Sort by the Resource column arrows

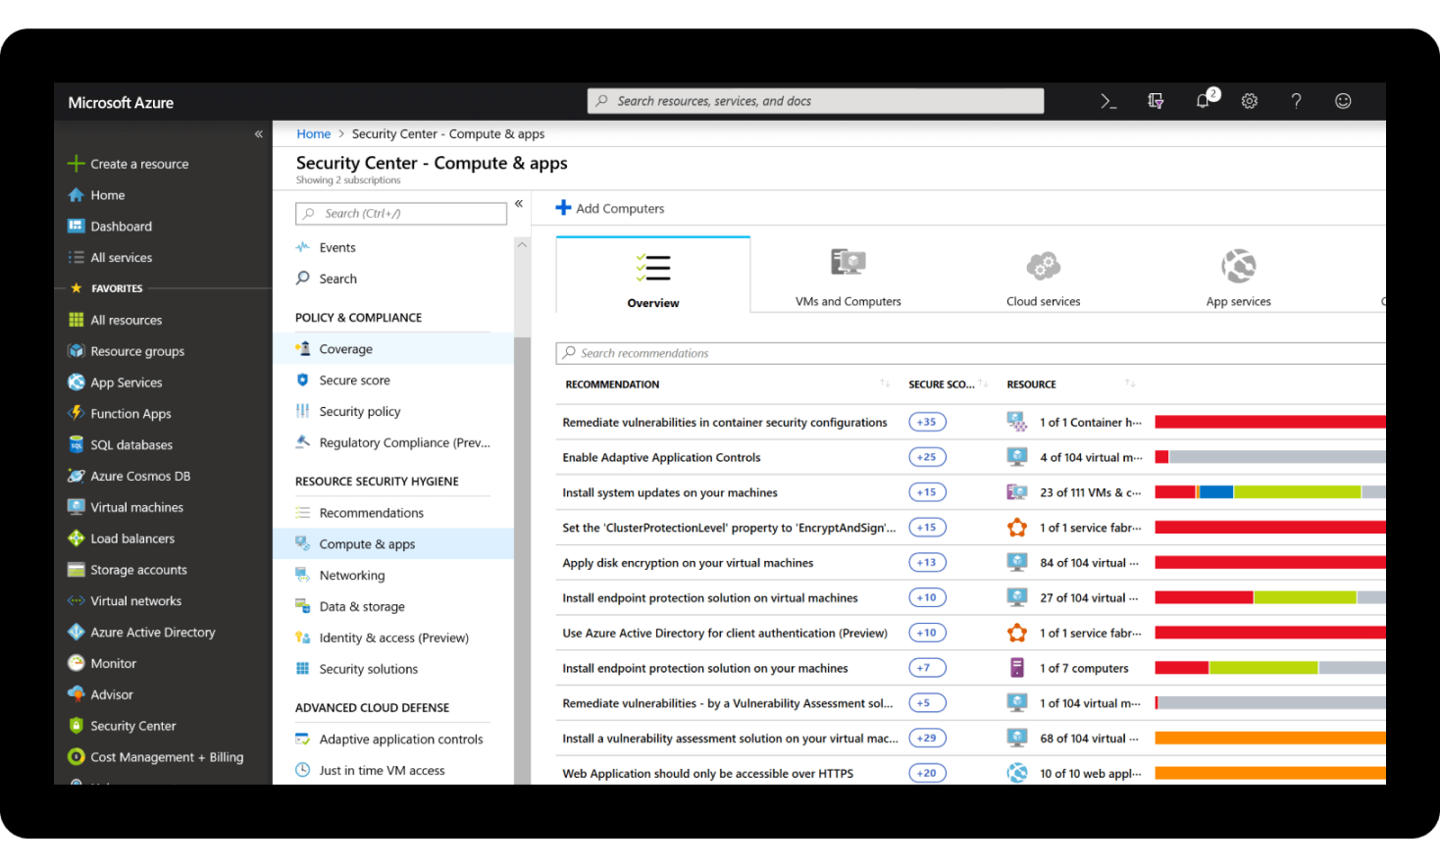[x=1130, y=384]
